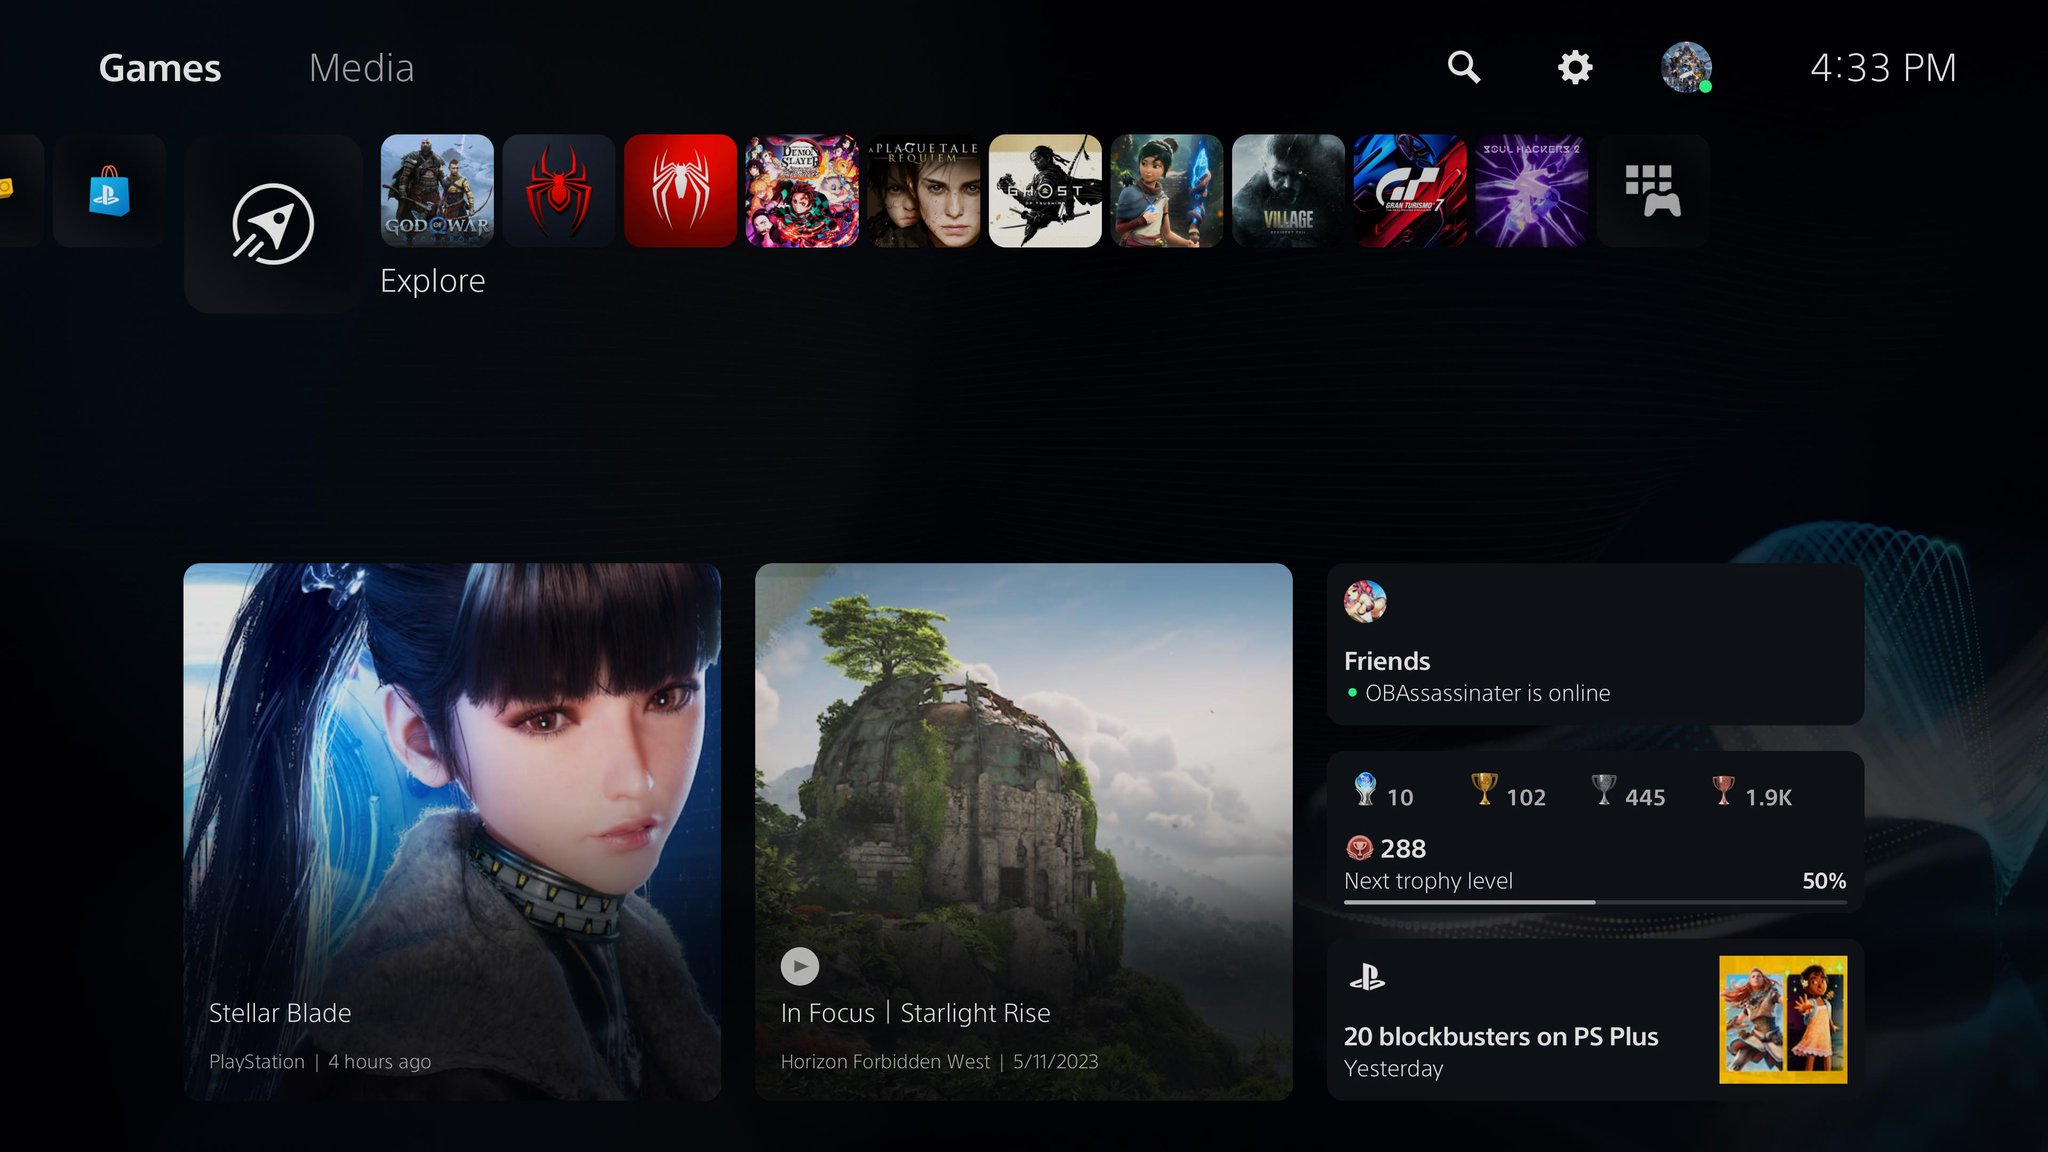This screenshot has height=1152, width=2048.
Task: Open your profile avatar menu
Action: (x=1686, y=67)
